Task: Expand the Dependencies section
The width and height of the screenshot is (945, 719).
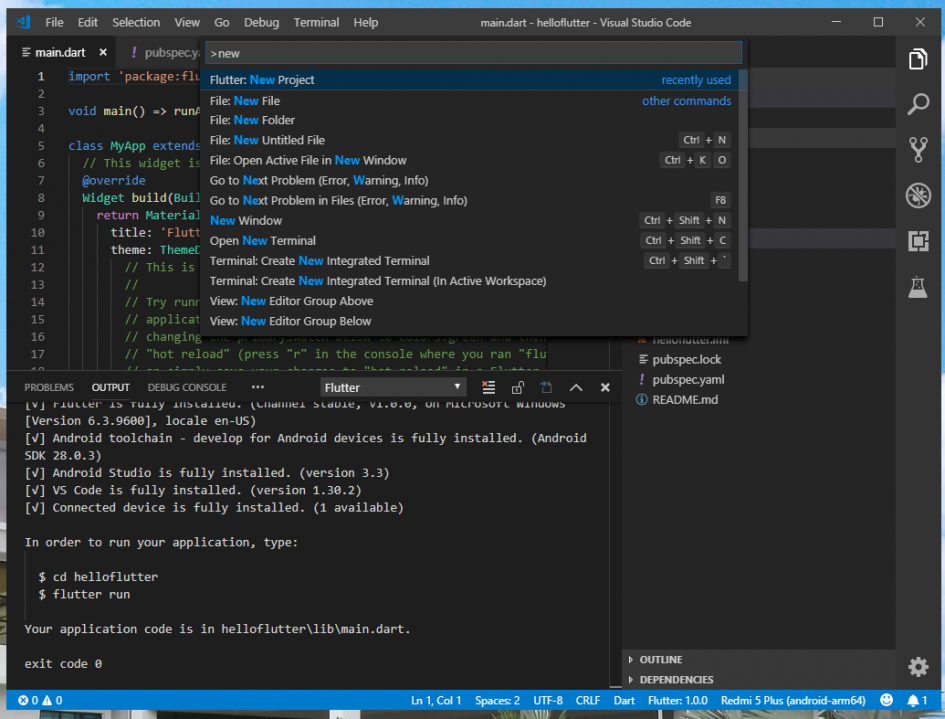Action: click(x=676, y=680)
